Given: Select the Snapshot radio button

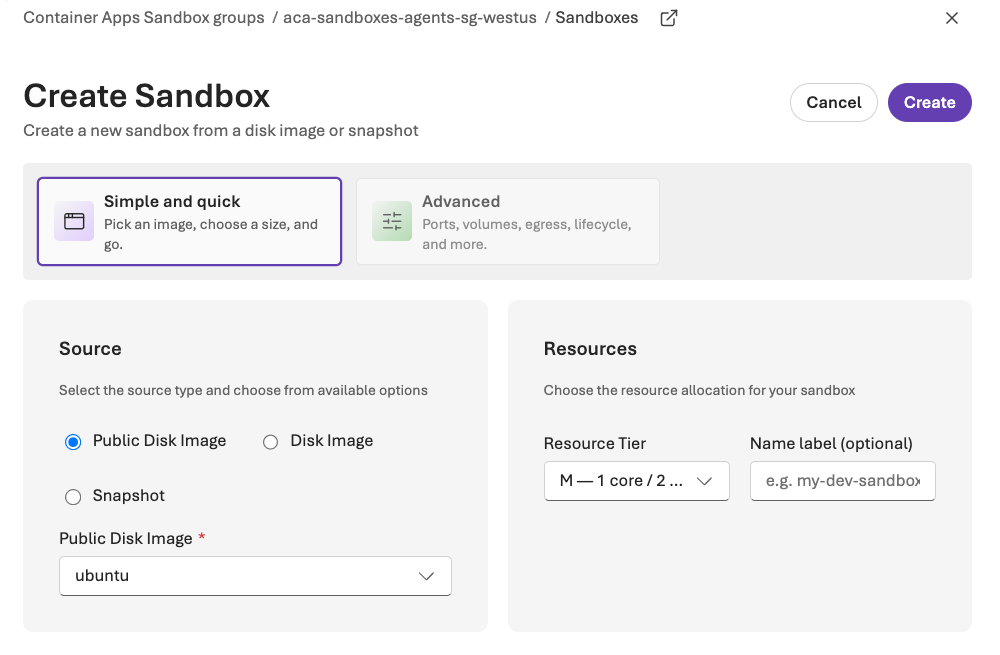Looking at the screenshot, I should click(73, 497).
